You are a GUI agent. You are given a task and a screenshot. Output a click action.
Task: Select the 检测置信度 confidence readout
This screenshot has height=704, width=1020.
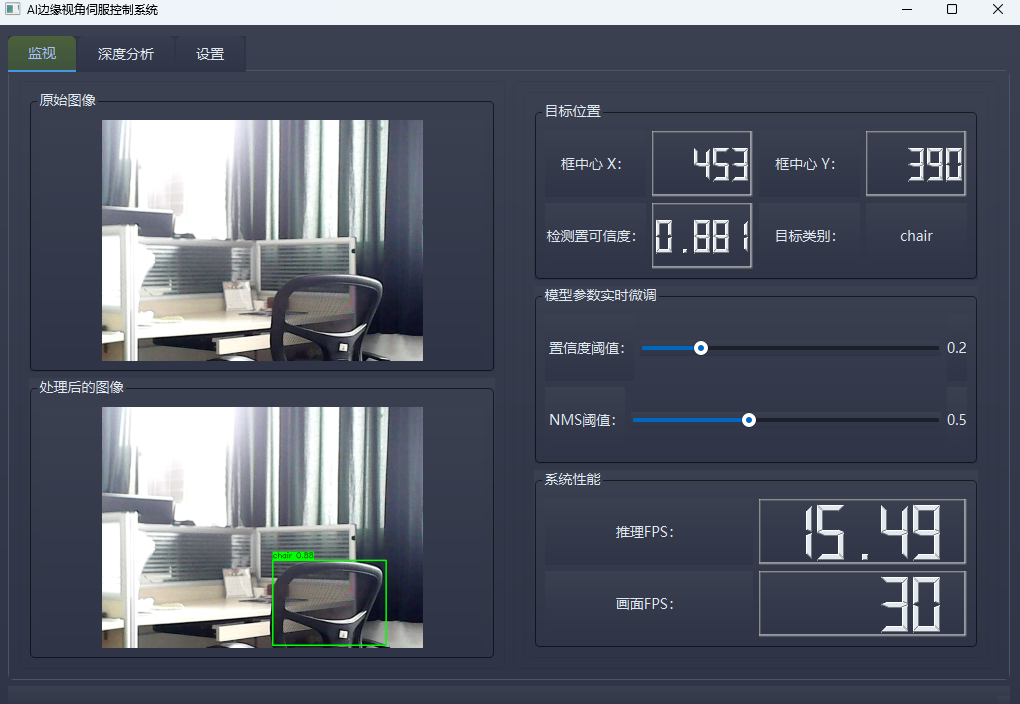[x=701, y=236]
